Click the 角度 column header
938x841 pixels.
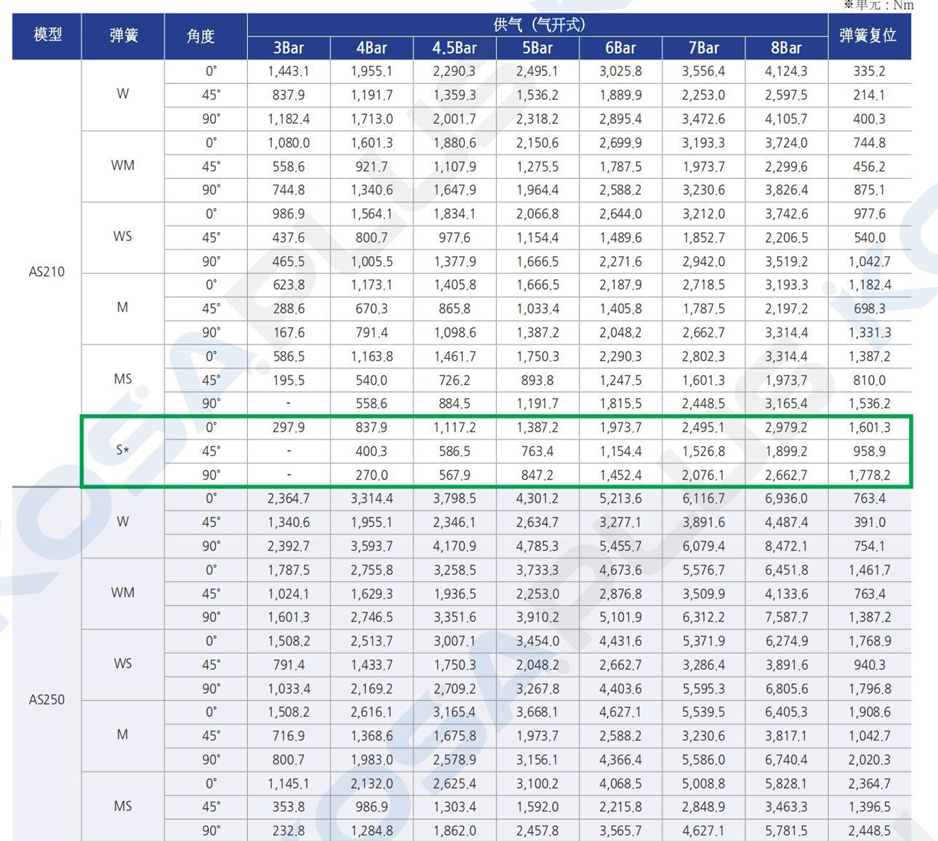pyautogui.click(x=201, y=36)
